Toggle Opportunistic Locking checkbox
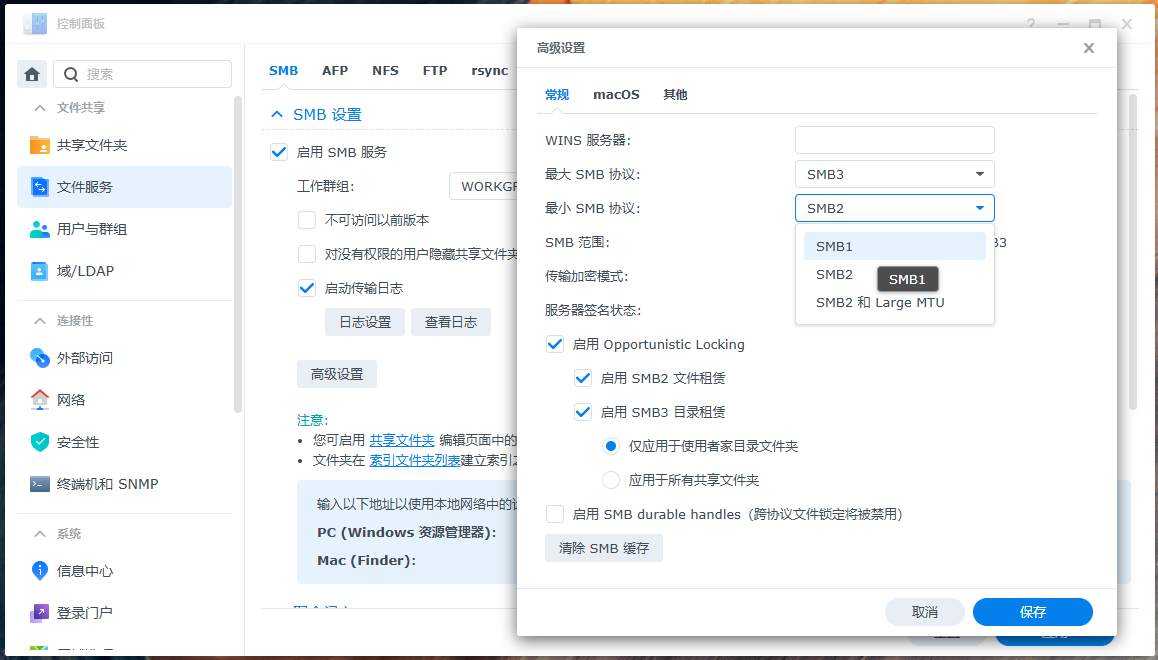The height and width of the screenshot is (660, 1158). point(555,344)
